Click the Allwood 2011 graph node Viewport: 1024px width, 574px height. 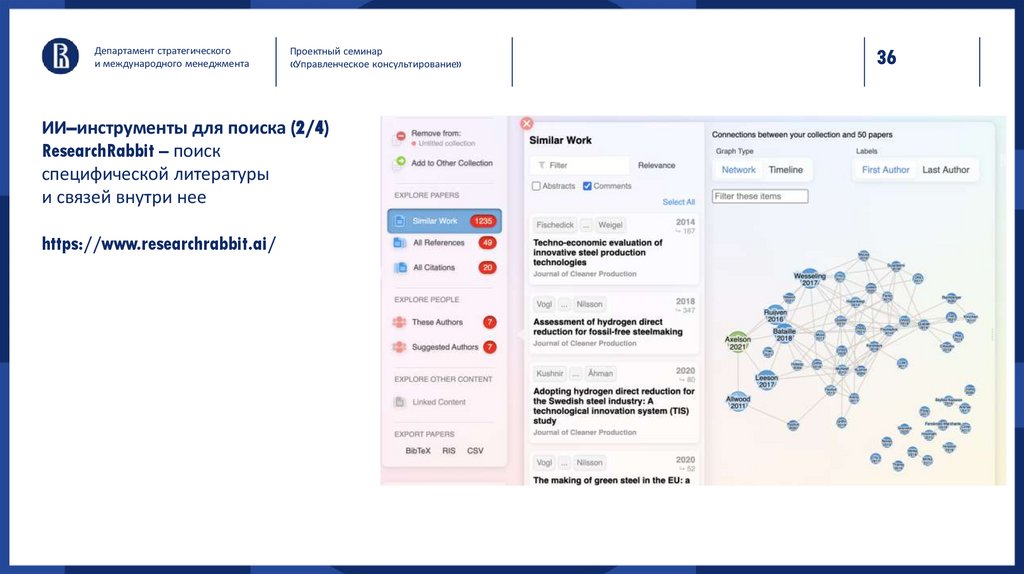coord(738,401)
